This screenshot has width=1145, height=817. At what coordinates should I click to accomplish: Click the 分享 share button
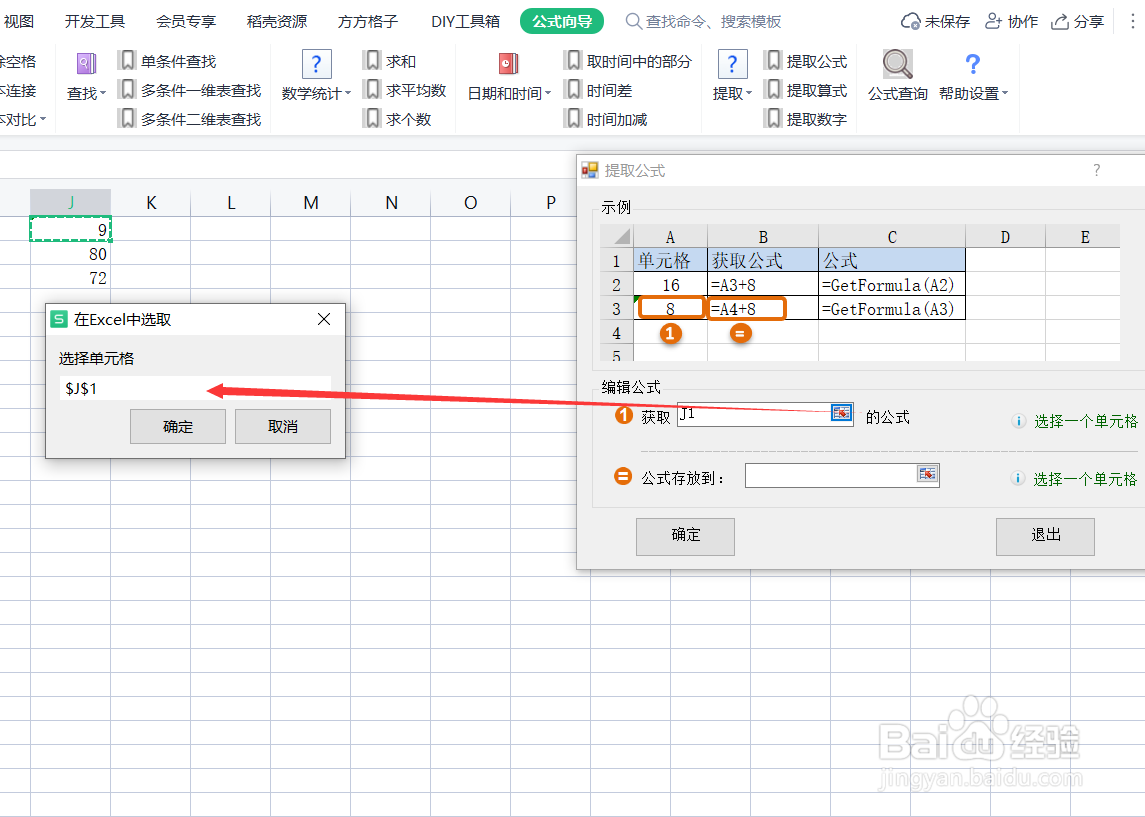(1077, 21)
